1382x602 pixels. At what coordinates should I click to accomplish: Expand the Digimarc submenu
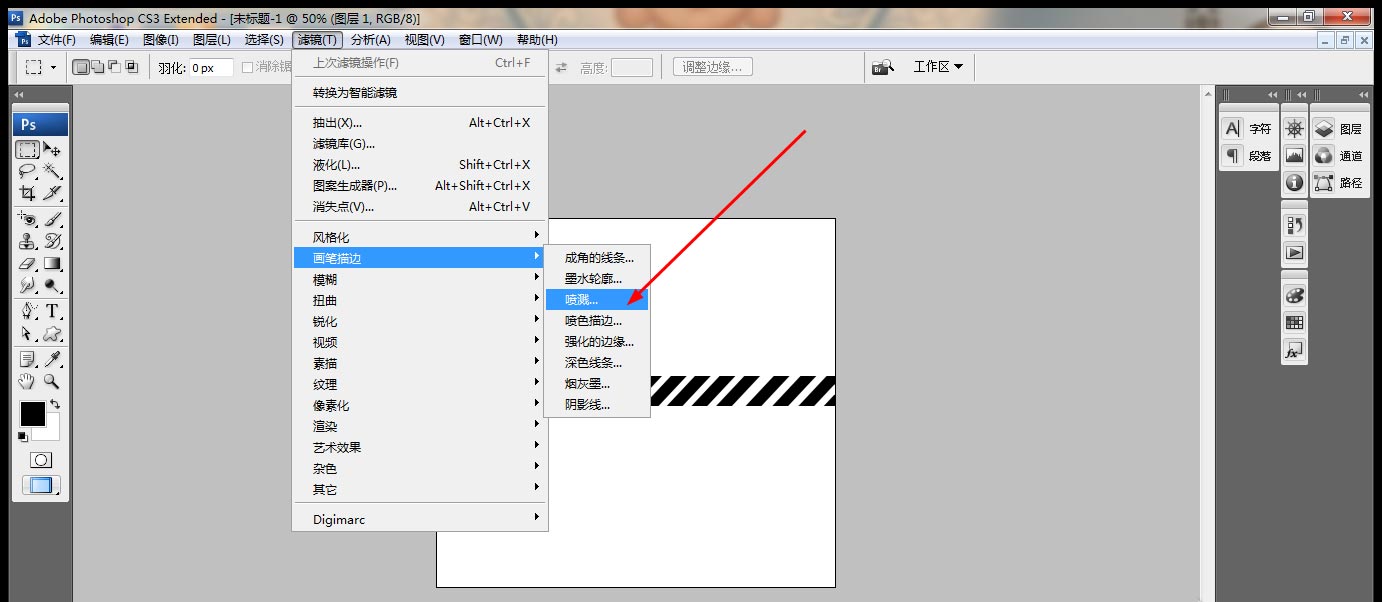[x=420, y=519]
